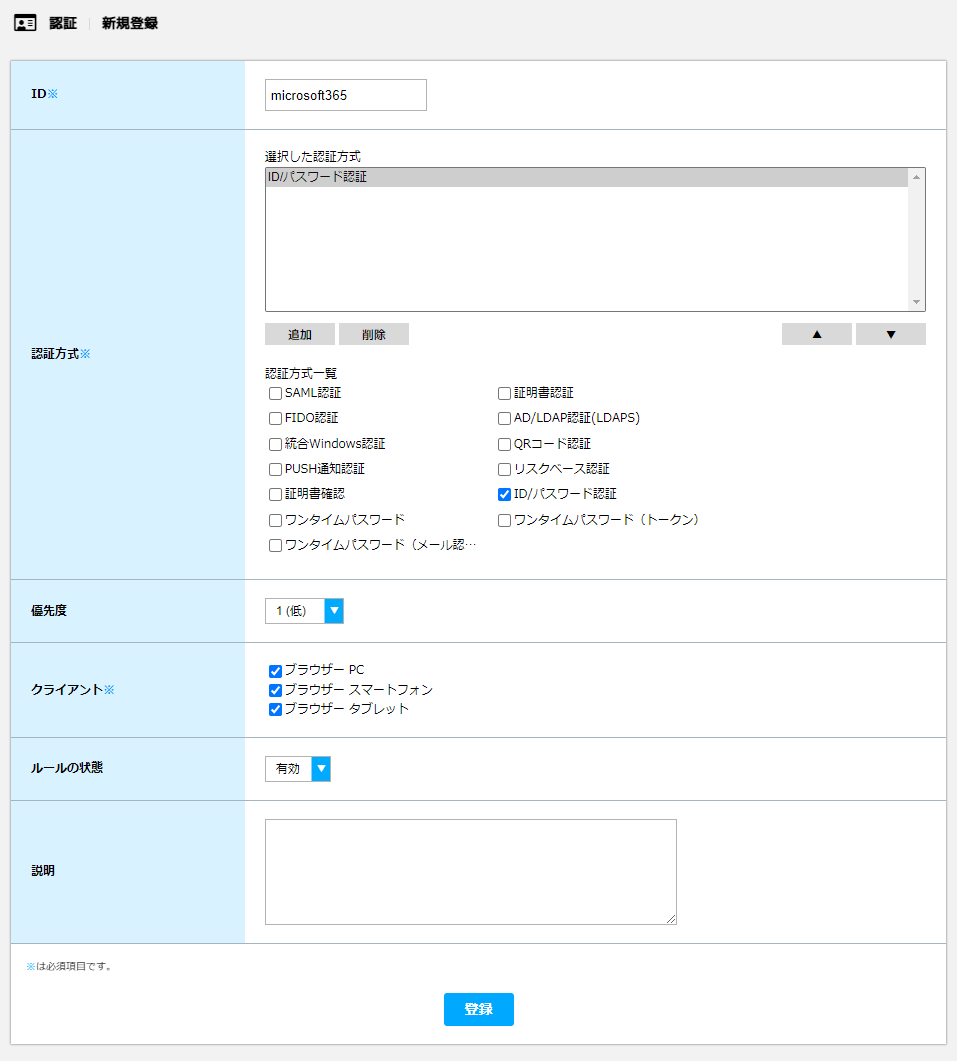Focus the ID input field
This screenshot has height=1061, width=957.
pos(346,95)
